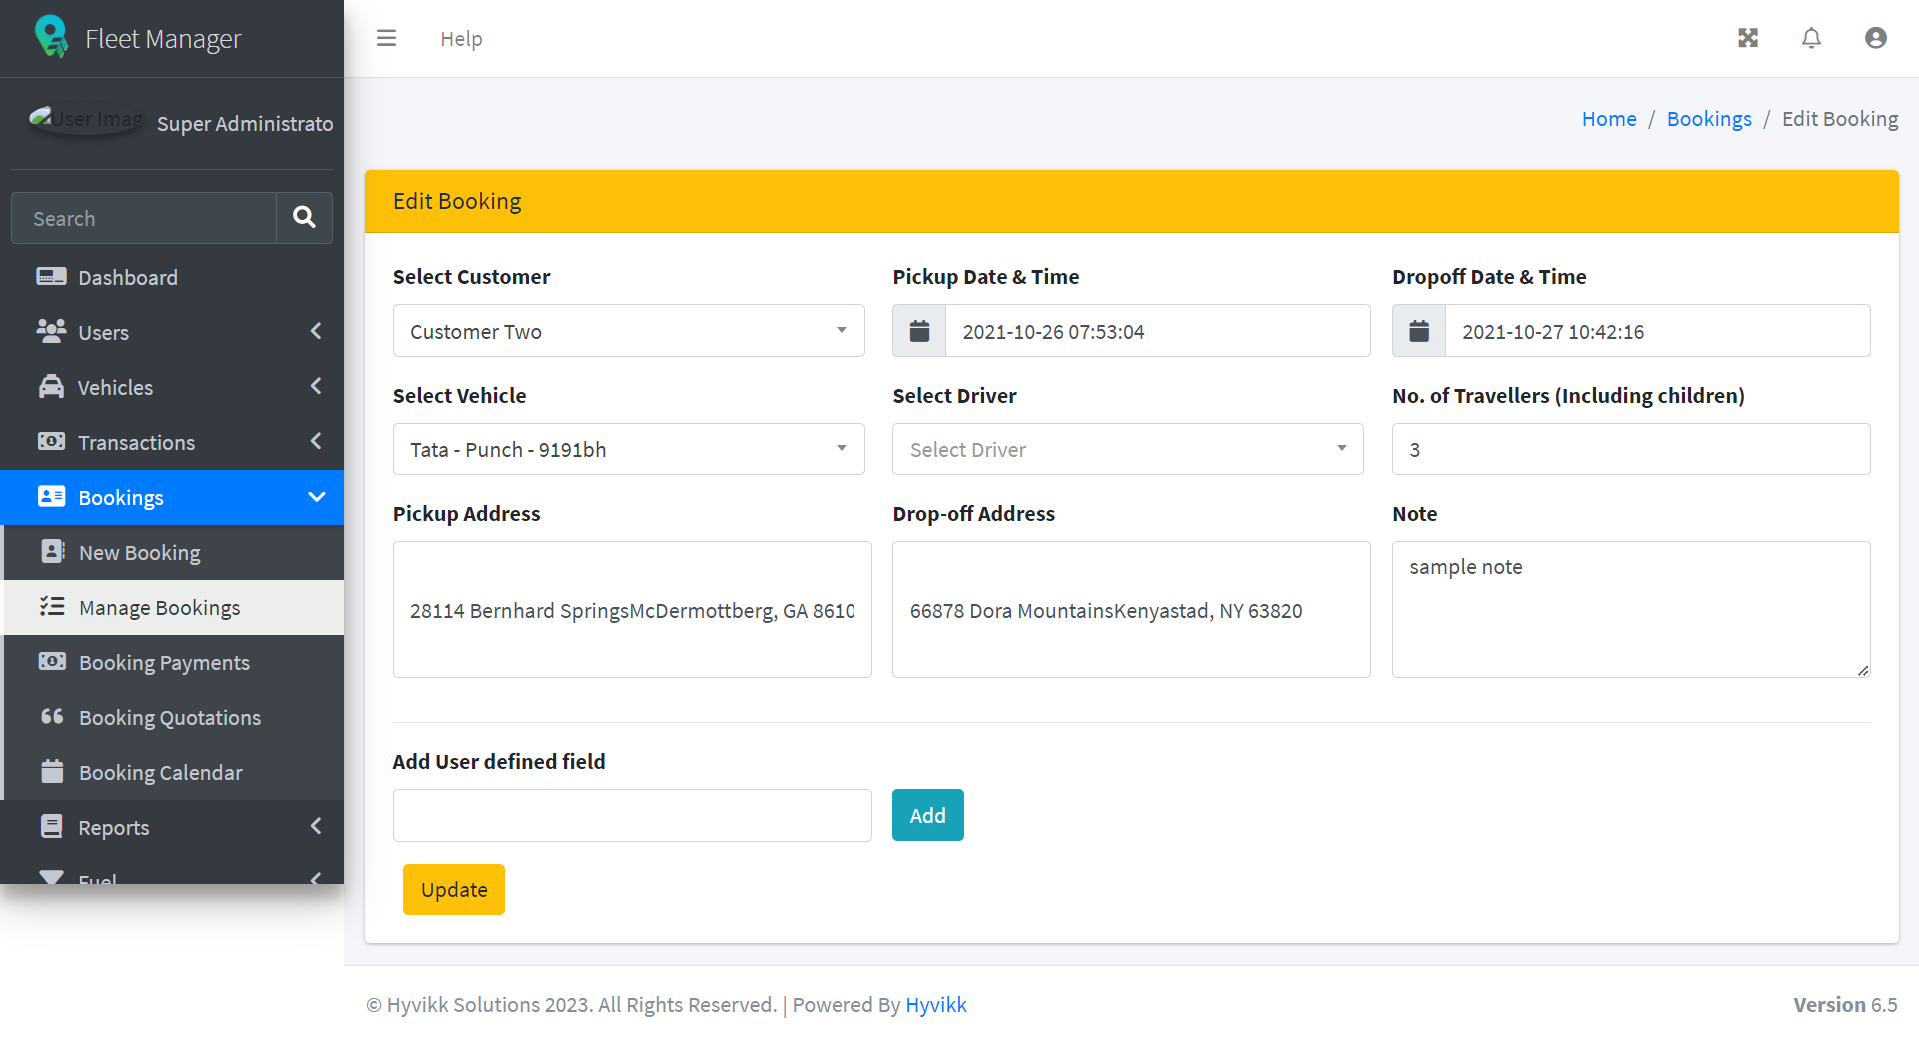Expand the Transactions menu chevron
The height and width of the screenshot is (1064, 1919).
(316, 441)
